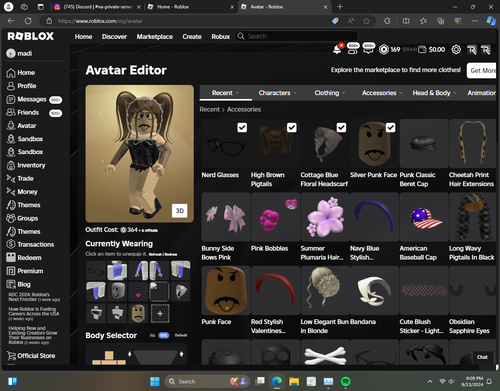Go to sidebar Home house icon
The image size is (500, 391).
click(x=11, y=73)
